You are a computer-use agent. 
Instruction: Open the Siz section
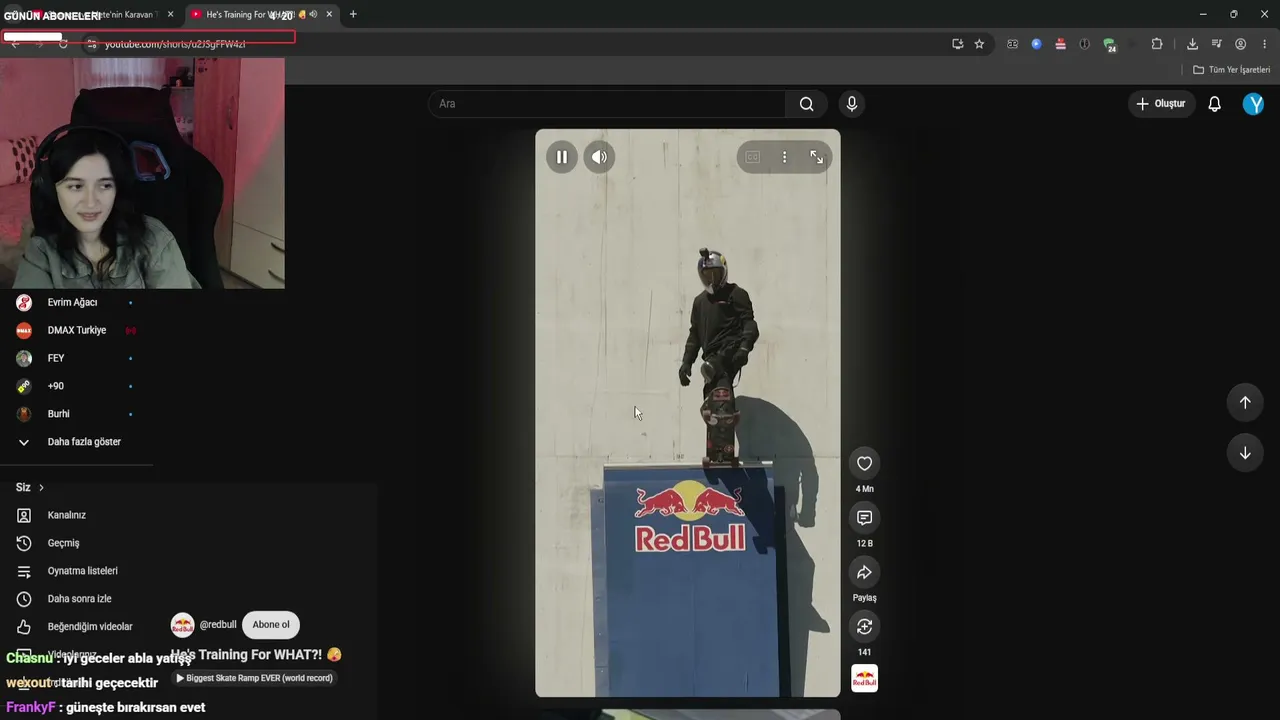[30, 487]
